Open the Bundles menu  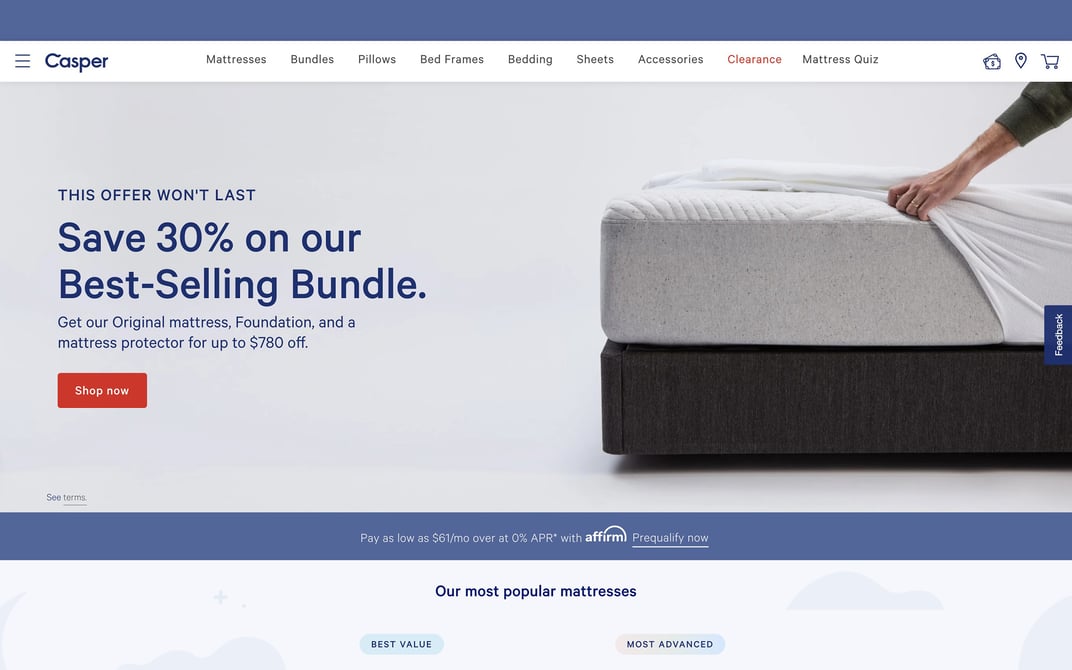(312, 59)
